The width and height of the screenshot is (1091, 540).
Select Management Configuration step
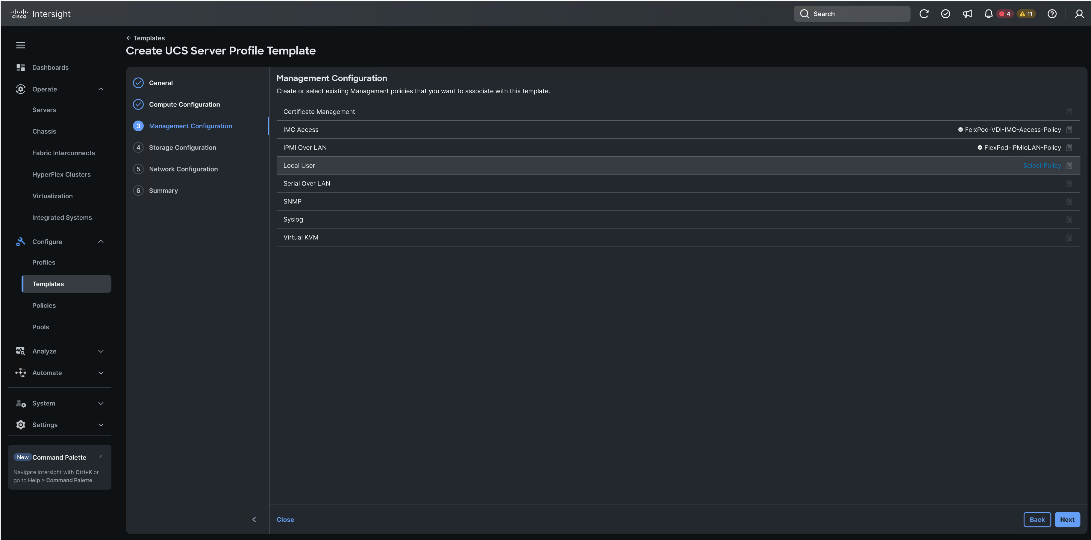tap(191, 126)
